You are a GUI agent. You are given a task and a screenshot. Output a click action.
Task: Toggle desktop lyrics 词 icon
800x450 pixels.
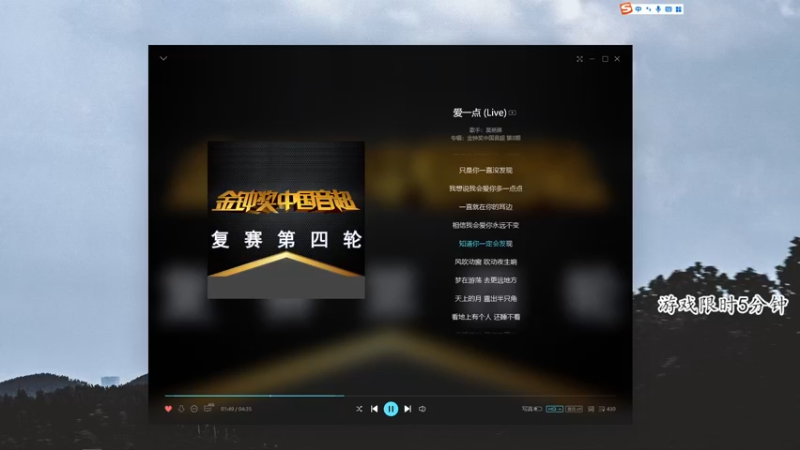(x=591, y=409)
